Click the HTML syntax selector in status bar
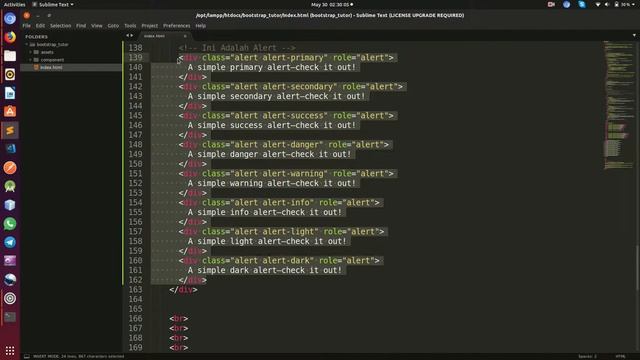Screen dimensions: 640x360 [x=620, y=356]
